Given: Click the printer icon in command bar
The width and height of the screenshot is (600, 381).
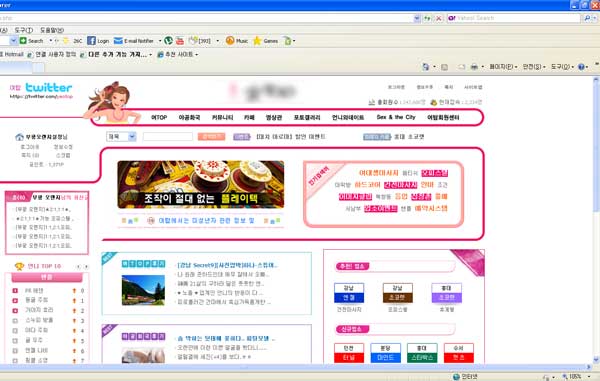Looking at the screenshot, I should 474,67.
